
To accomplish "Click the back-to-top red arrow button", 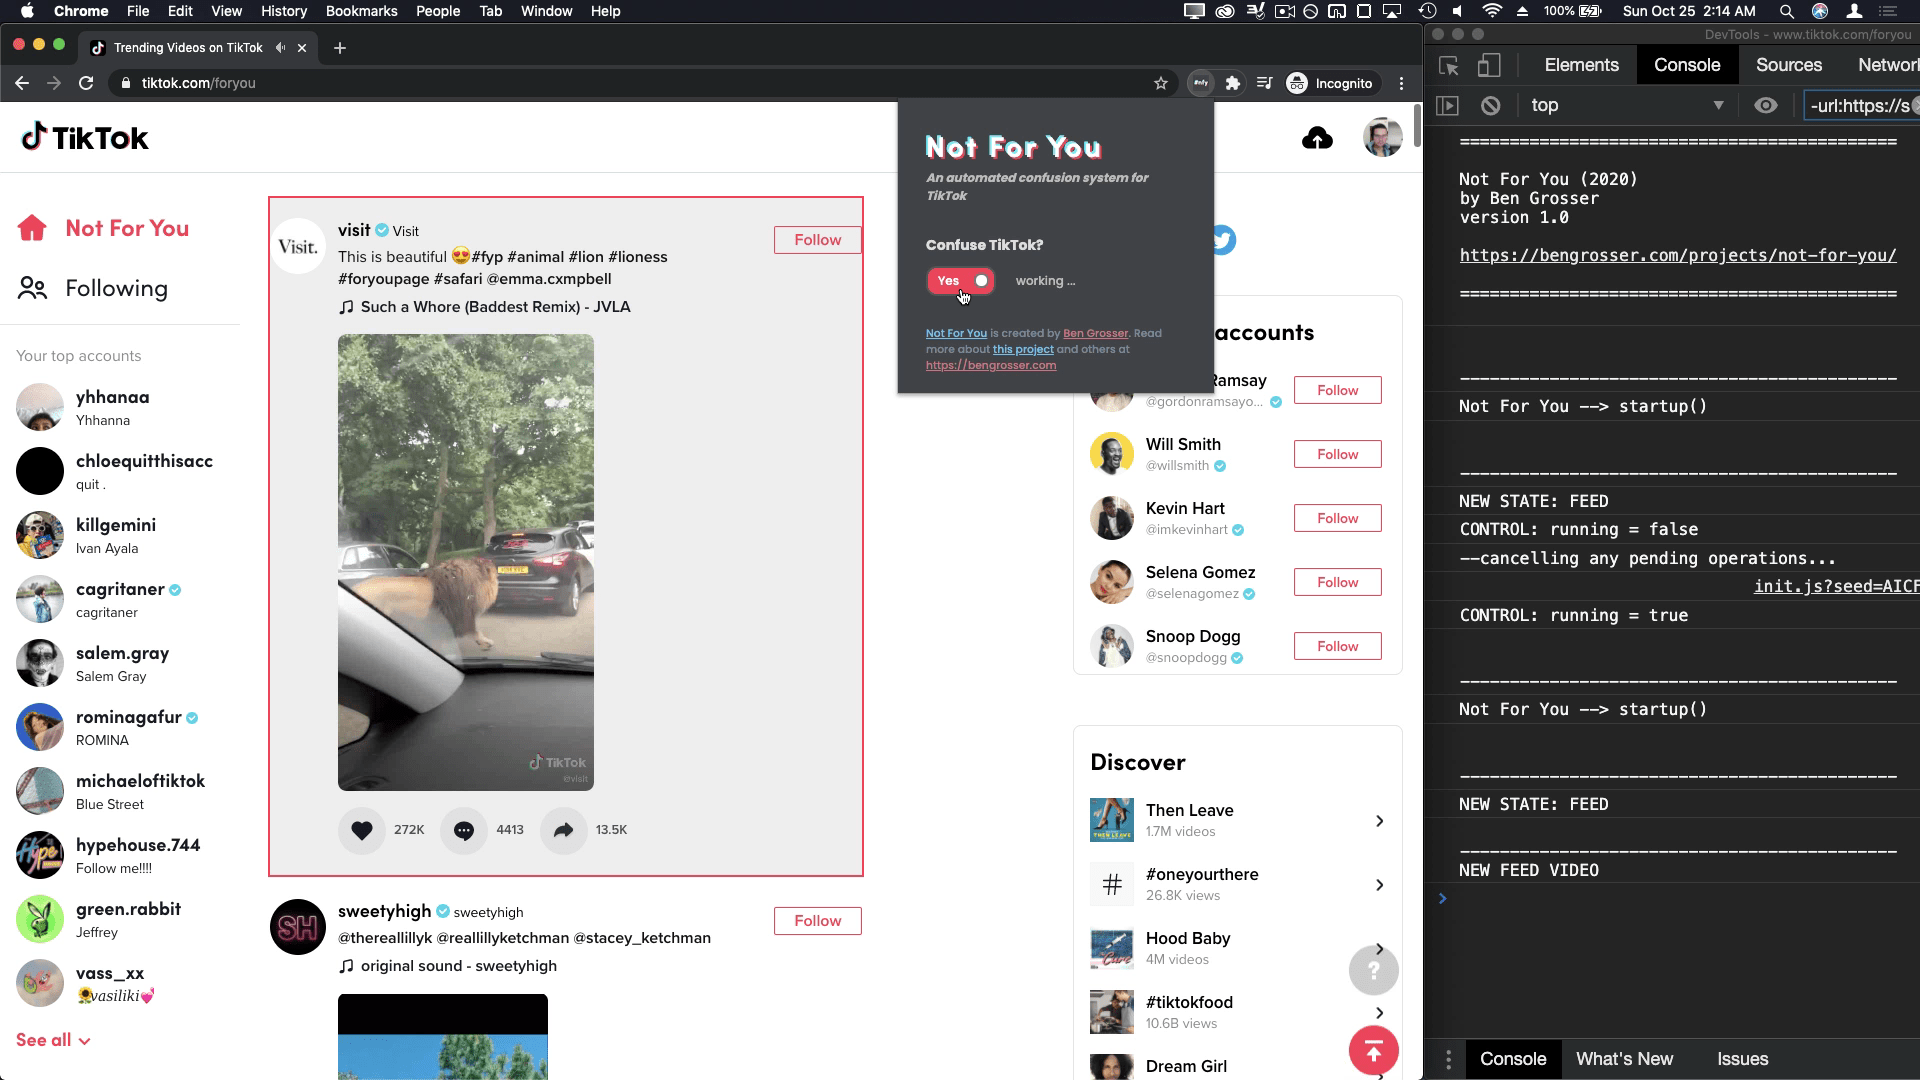I will 1373,1051.
